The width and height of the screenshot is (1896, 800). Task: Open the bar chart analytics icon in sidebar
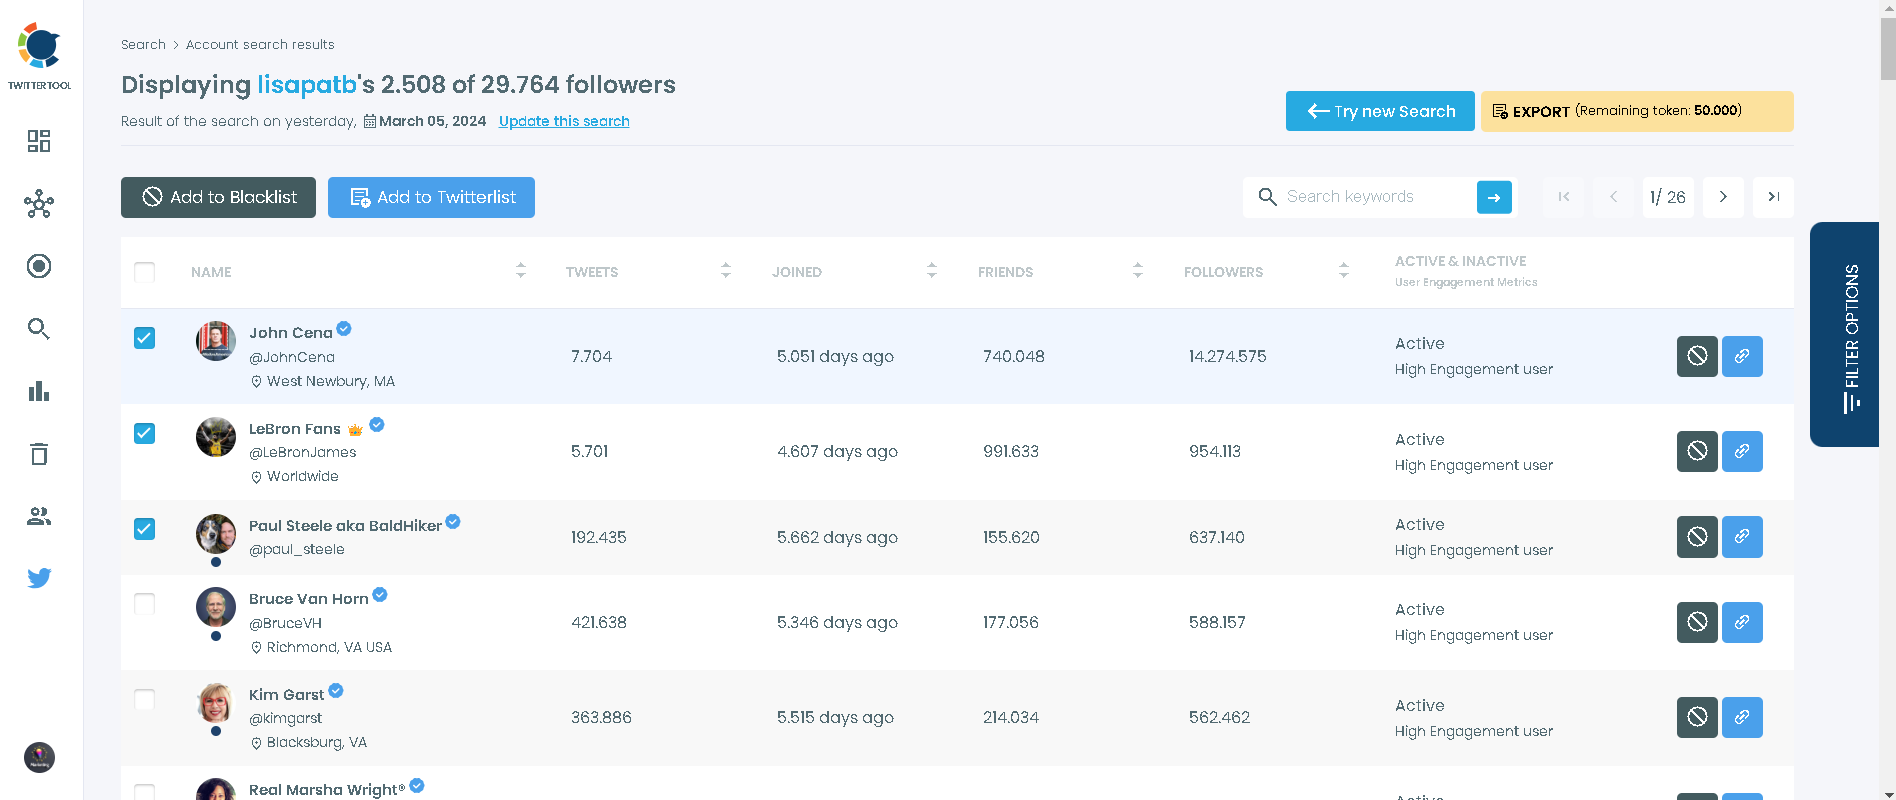(x=39, y=391)
